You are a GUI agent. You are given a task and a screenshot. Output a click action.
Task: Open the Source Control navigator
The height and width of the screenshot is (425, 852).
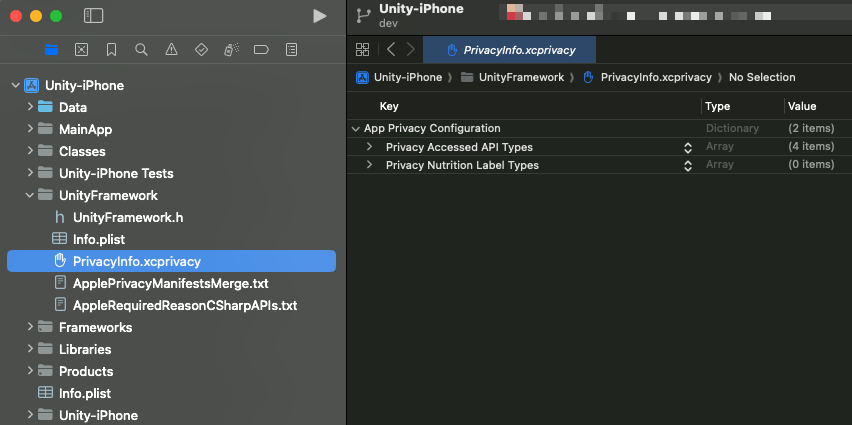coord(81,50)
